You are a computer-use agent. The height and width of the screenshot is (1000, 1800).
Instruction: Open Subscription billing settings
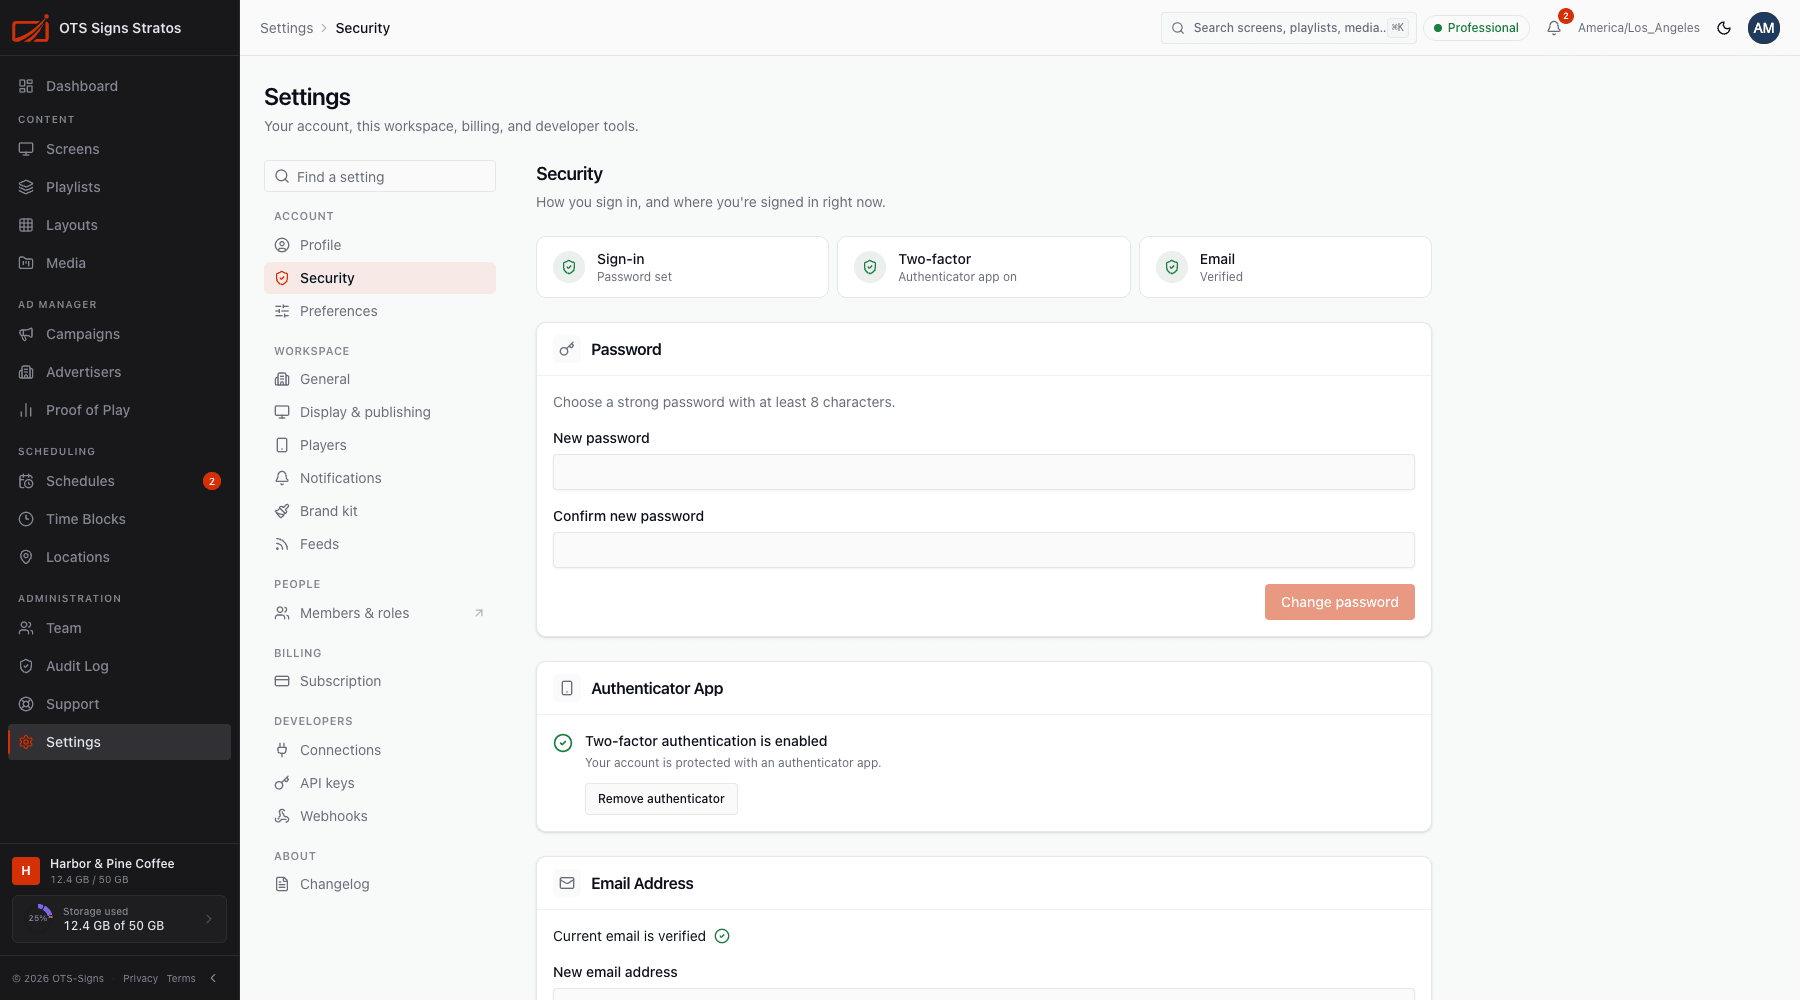tap(380, 681)
